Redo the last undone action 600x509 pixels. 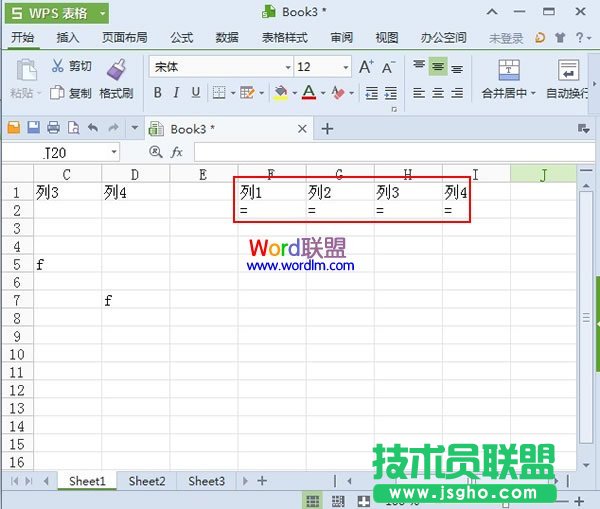click(x=113, y=127)
